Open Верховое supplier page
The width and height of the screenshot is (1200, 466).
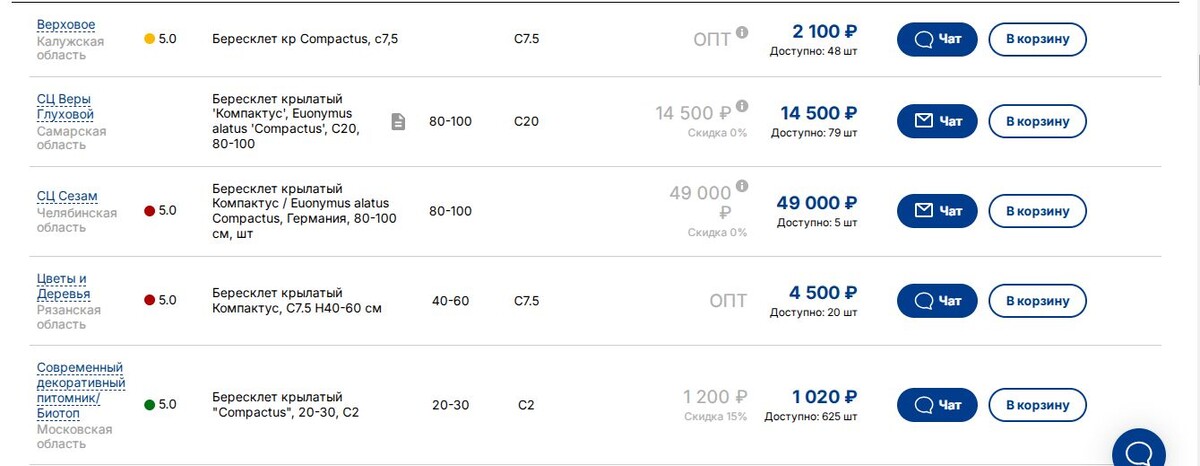pos(66,24)
